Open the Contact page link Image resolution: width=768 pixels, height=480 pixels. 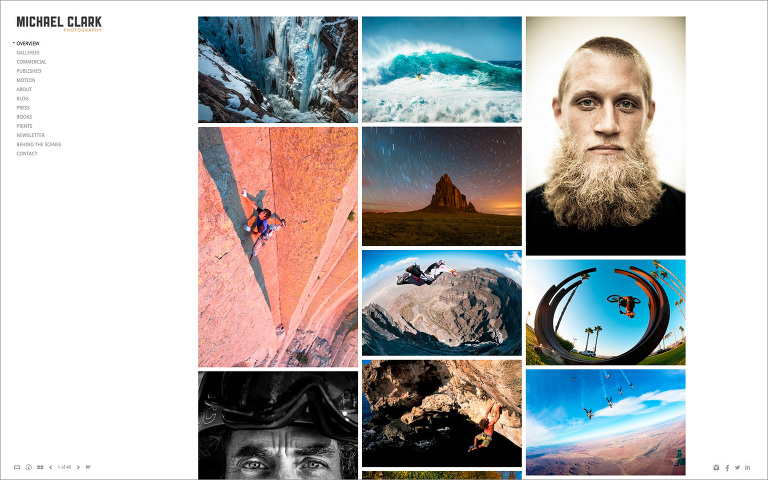(x=27, y=153)
